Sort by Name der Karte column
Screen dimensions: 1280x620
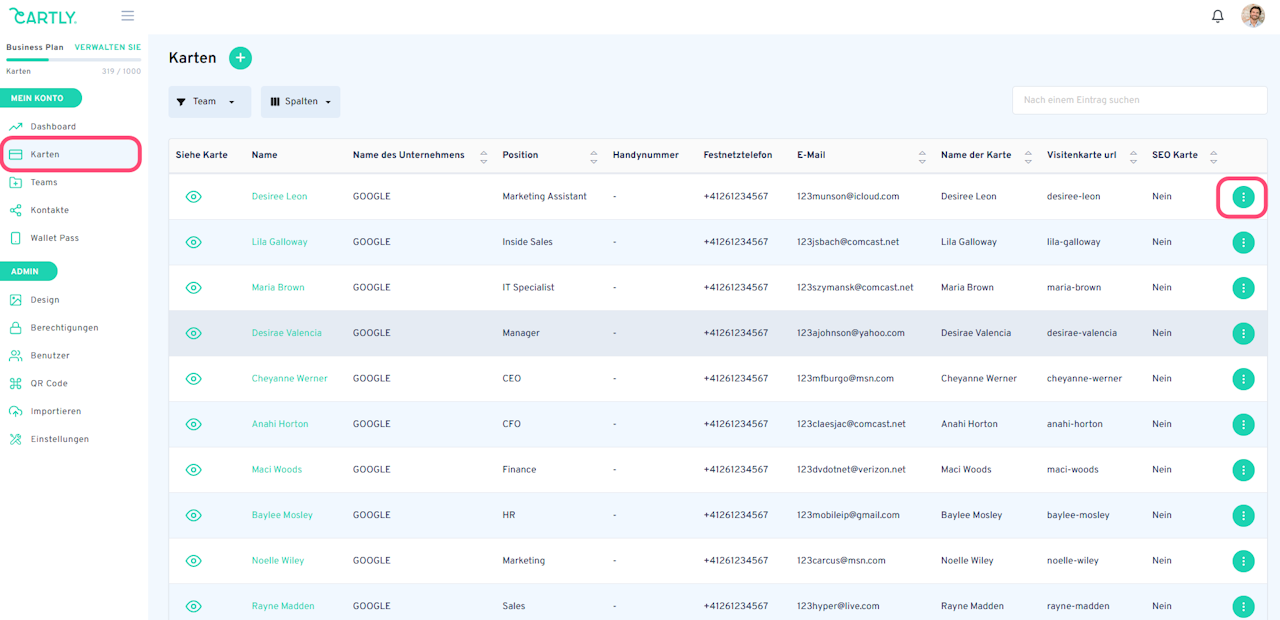pyautogui.click(x=1028, y=156)
